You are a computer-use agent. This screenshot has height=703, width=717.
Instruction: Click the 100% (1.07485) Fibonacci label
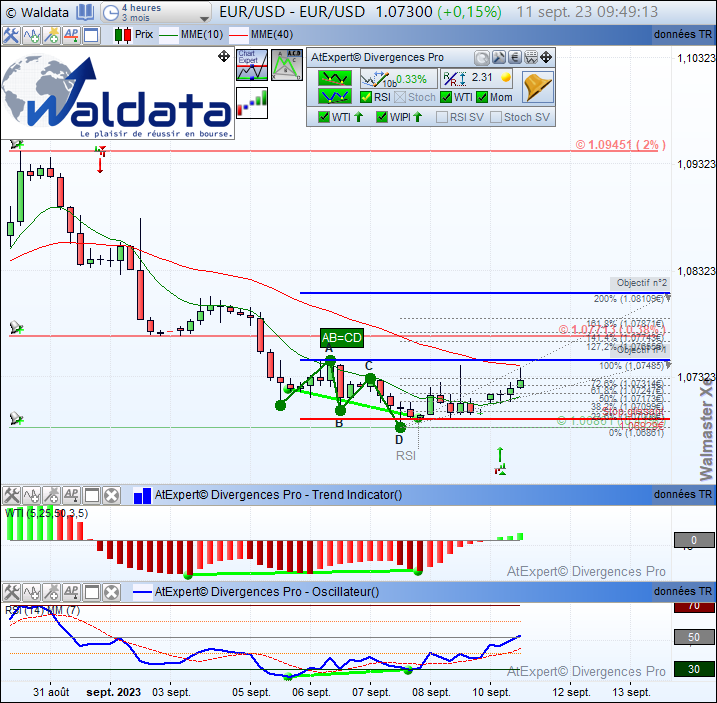coord(631,366)
